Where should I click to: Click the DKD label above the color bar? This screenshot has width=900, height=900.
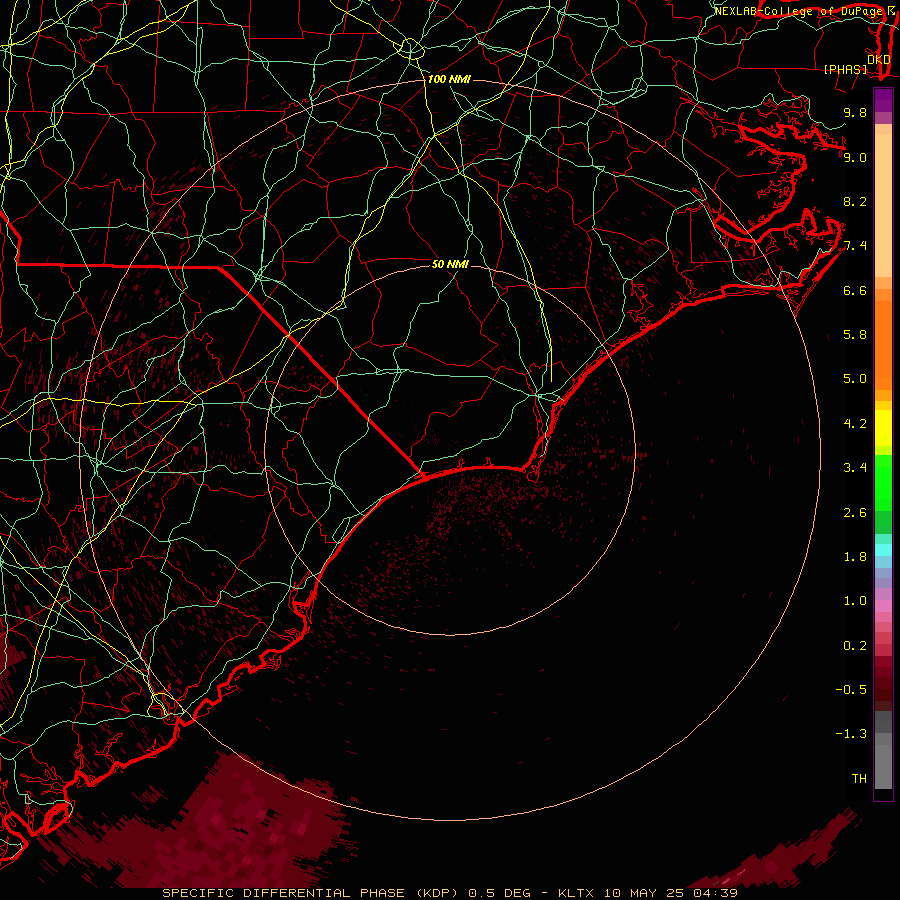point(878,59)
